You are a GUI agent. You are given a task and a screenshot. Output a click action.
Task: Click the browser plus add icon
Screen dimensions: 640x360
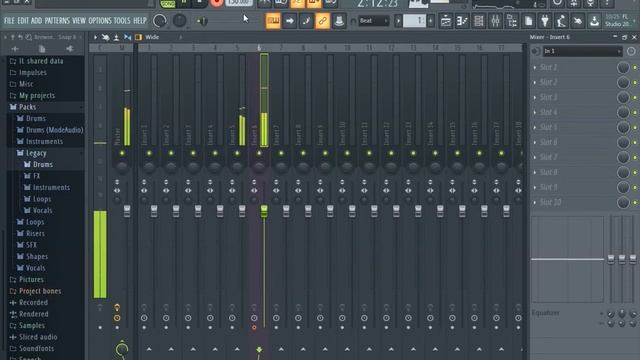(x=15, y=49)
